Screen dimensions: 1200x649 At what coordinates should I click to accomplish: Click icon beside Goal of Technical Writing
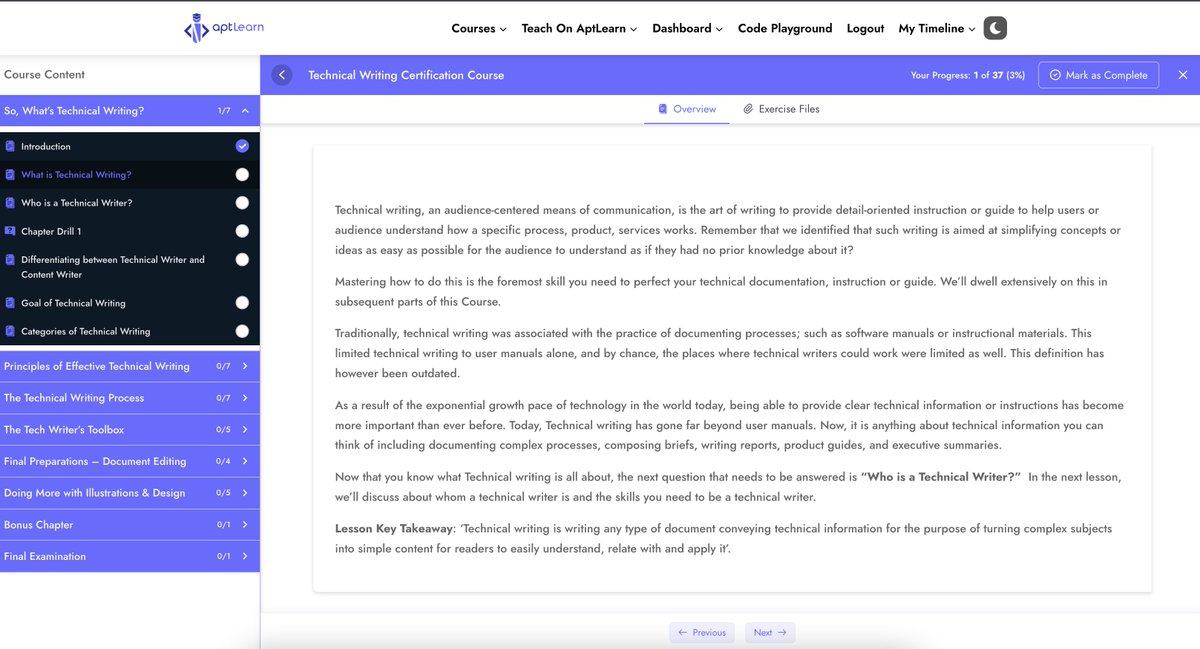pyautogui.click(x=10, y=303)
